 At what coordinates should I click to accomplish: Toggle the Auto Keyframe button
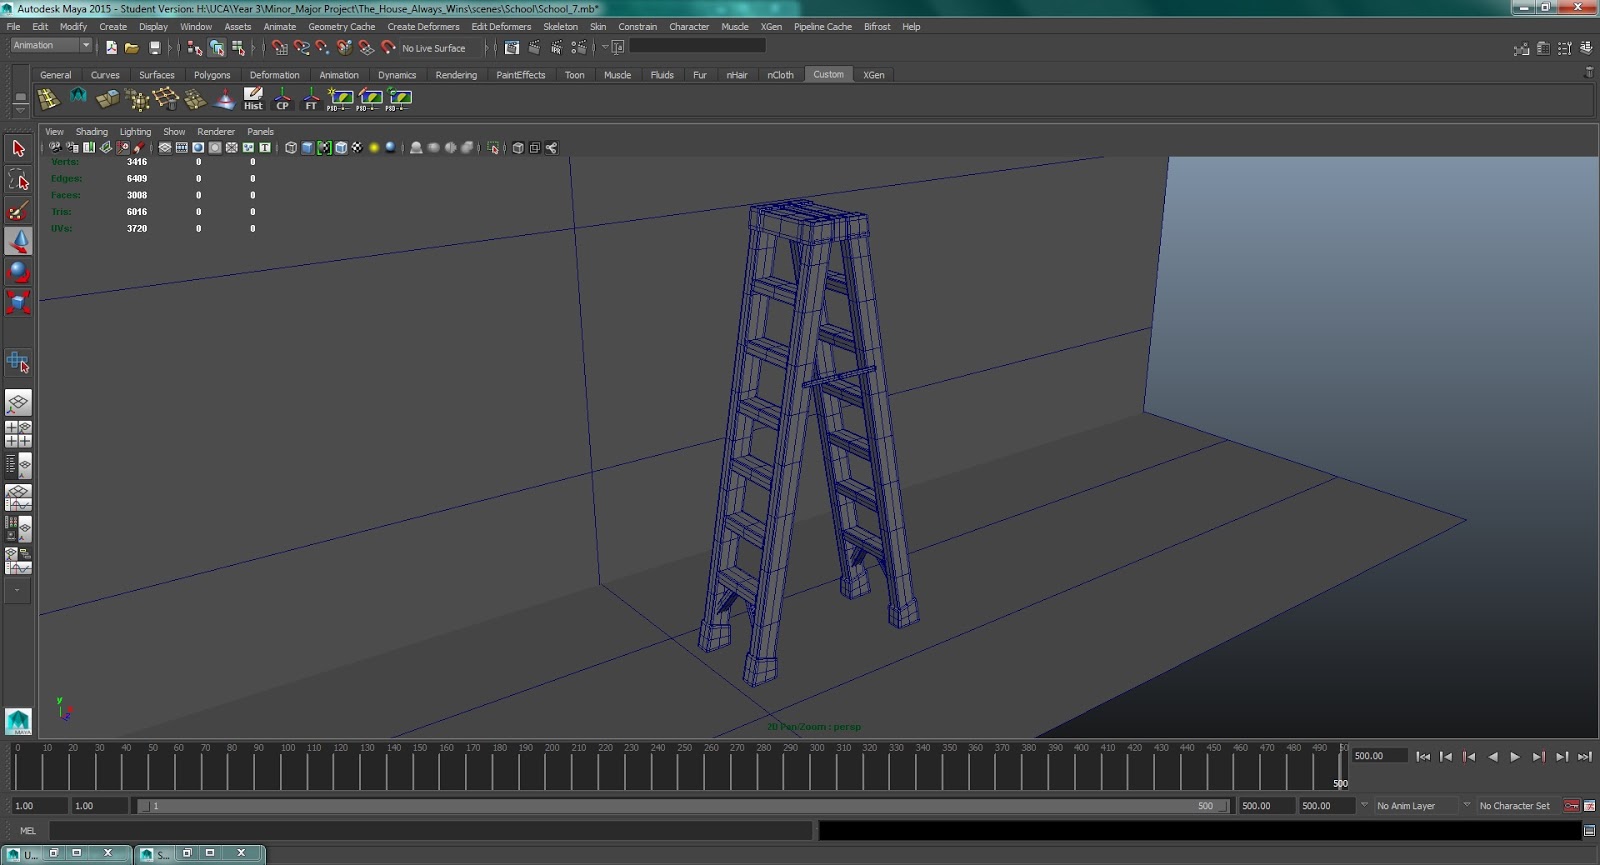(1571, 806)
